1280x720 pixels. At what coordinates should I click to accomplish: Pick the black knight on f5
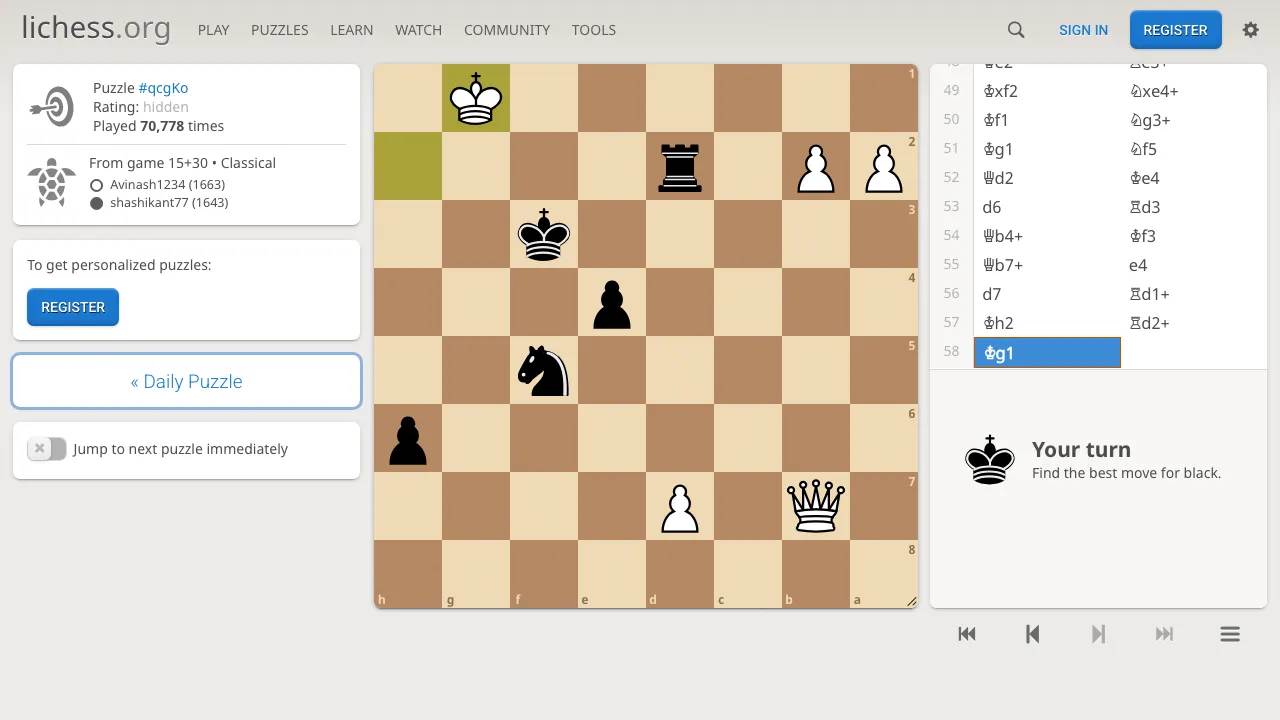[544, 370]
